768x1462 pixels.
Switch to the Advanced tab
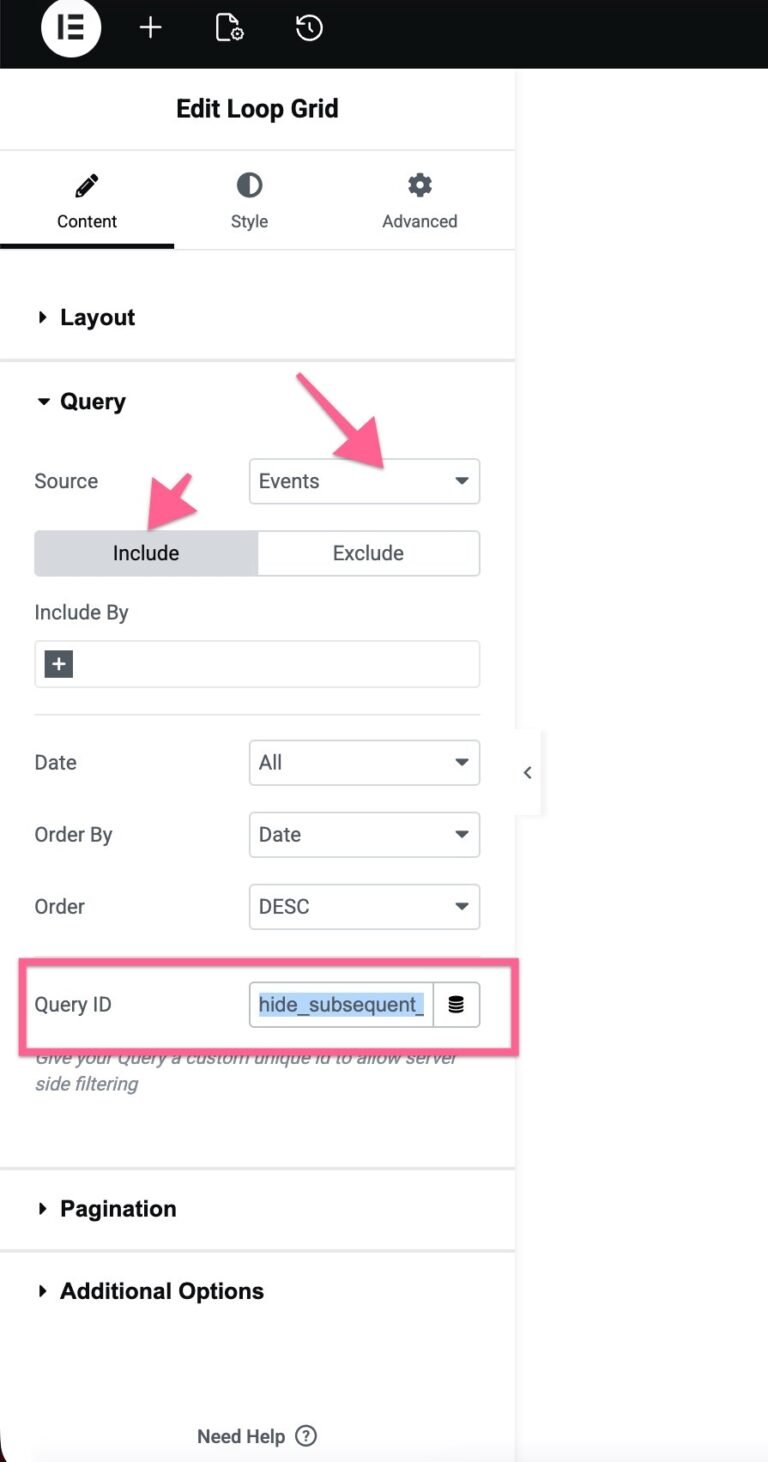pyautogui.click(x=419, y=200)
